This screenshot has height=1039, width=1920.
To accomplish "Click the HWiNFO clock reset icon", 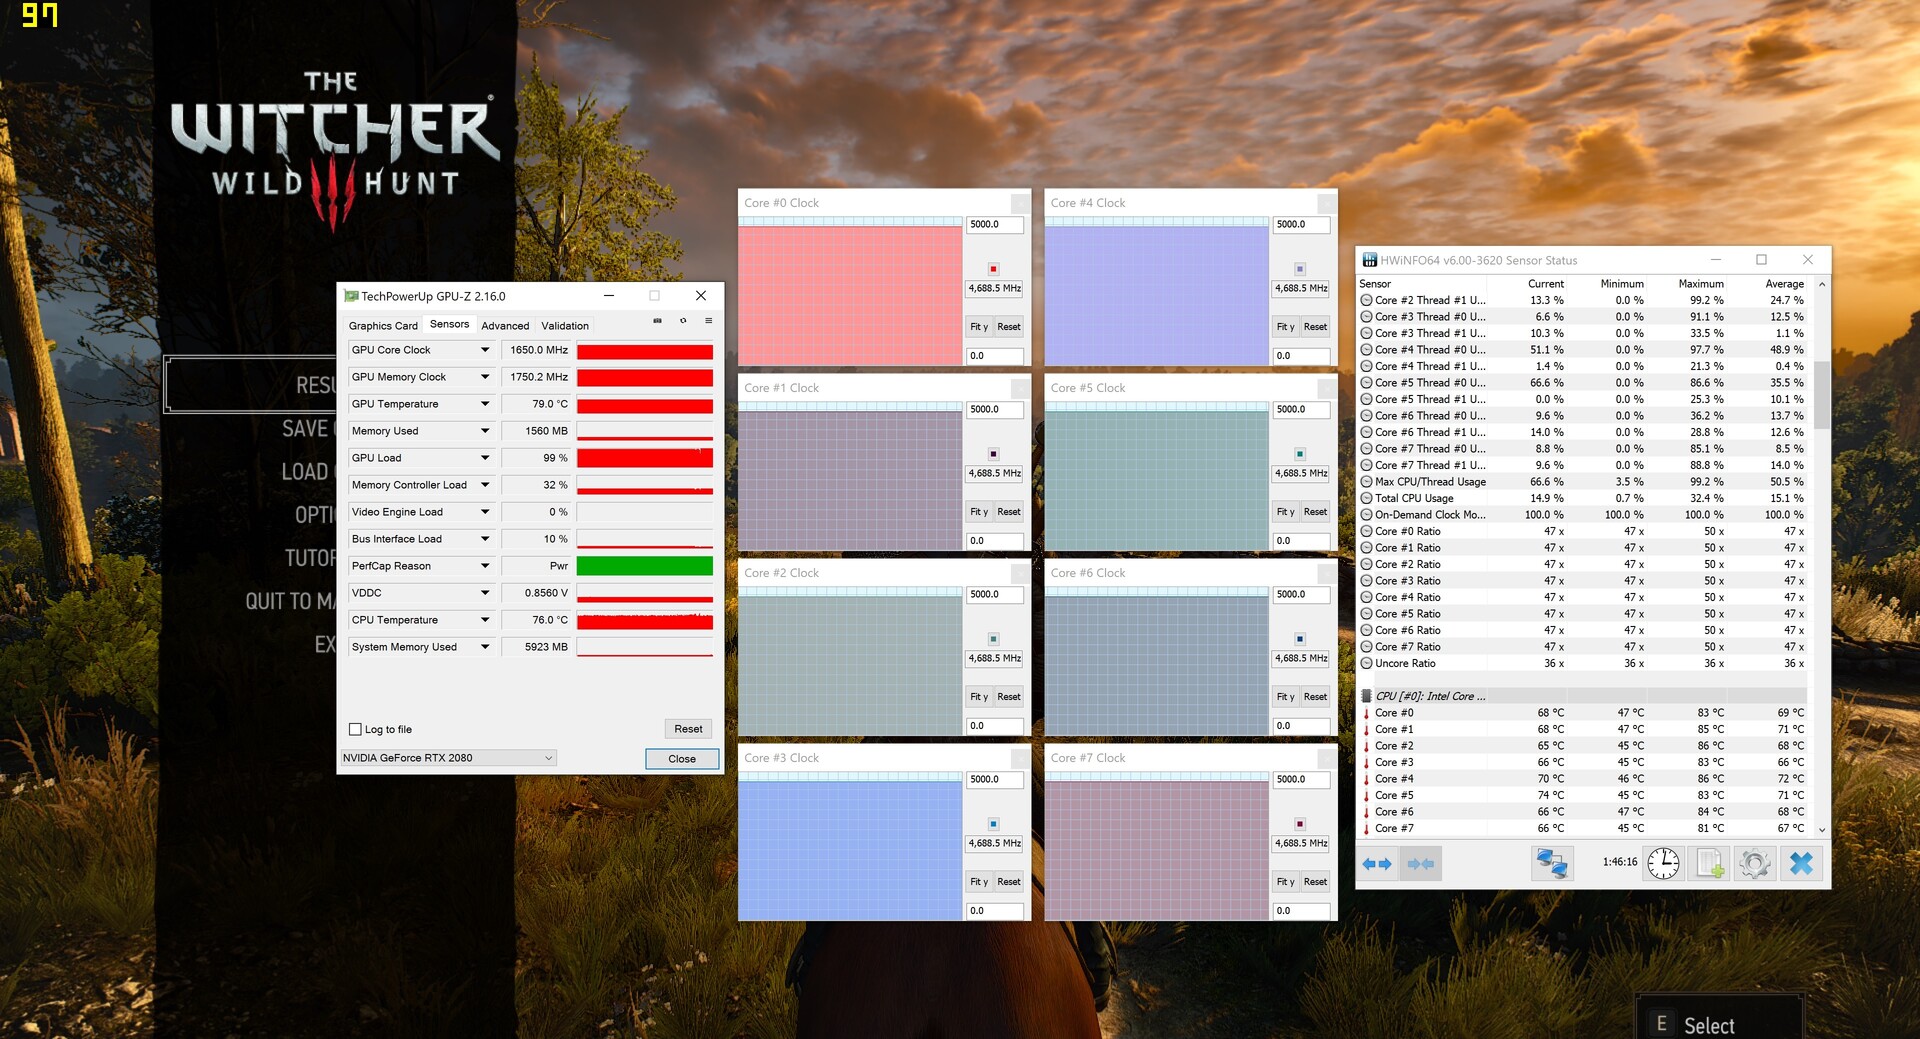I will click(x=1664, y=863).
